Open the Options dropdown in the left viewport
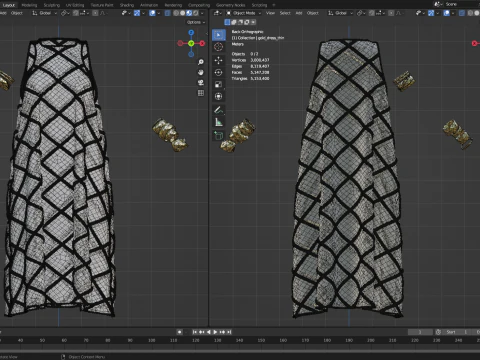The height and width of the screenshot is (360, 480). pyautogui.click(x=196, y=22)
